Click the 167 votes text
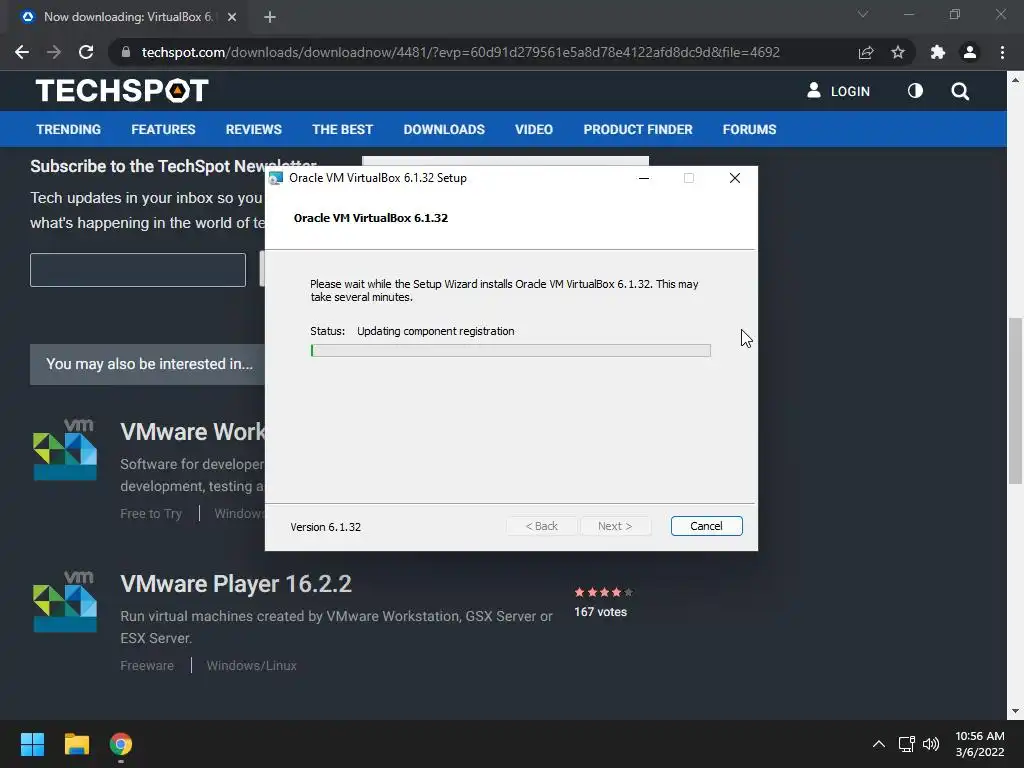This screenshot has width=1024, height=768. (x=600, y=612)
